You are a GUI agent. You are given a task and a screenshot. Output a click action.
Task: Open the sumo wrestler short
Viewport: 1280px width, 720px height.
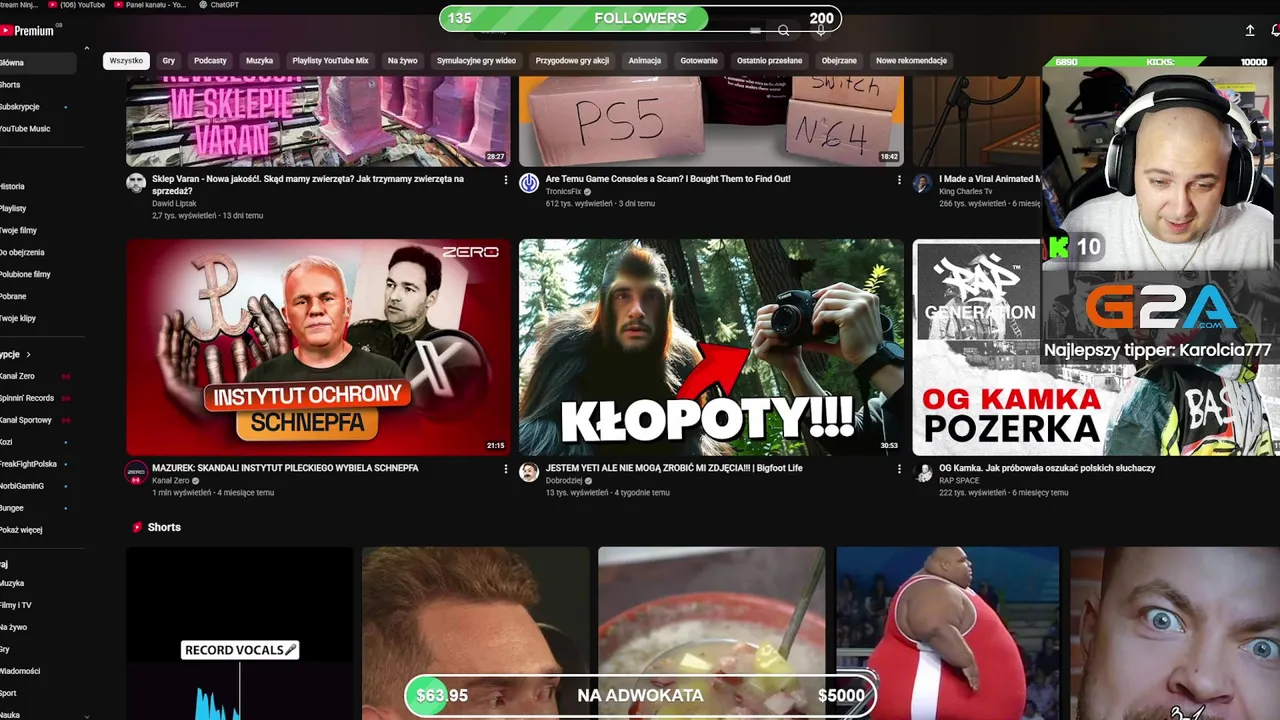point(947,633)
